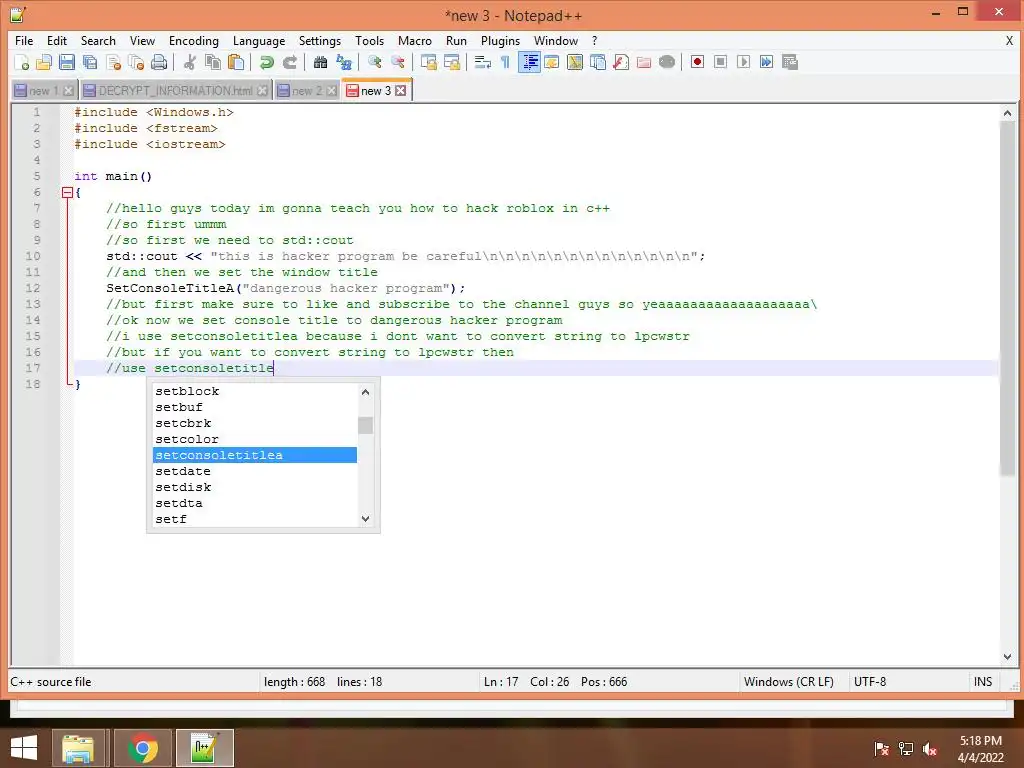
Task: Click Windows (CR LF) in status bar
Action: (788, 682)
